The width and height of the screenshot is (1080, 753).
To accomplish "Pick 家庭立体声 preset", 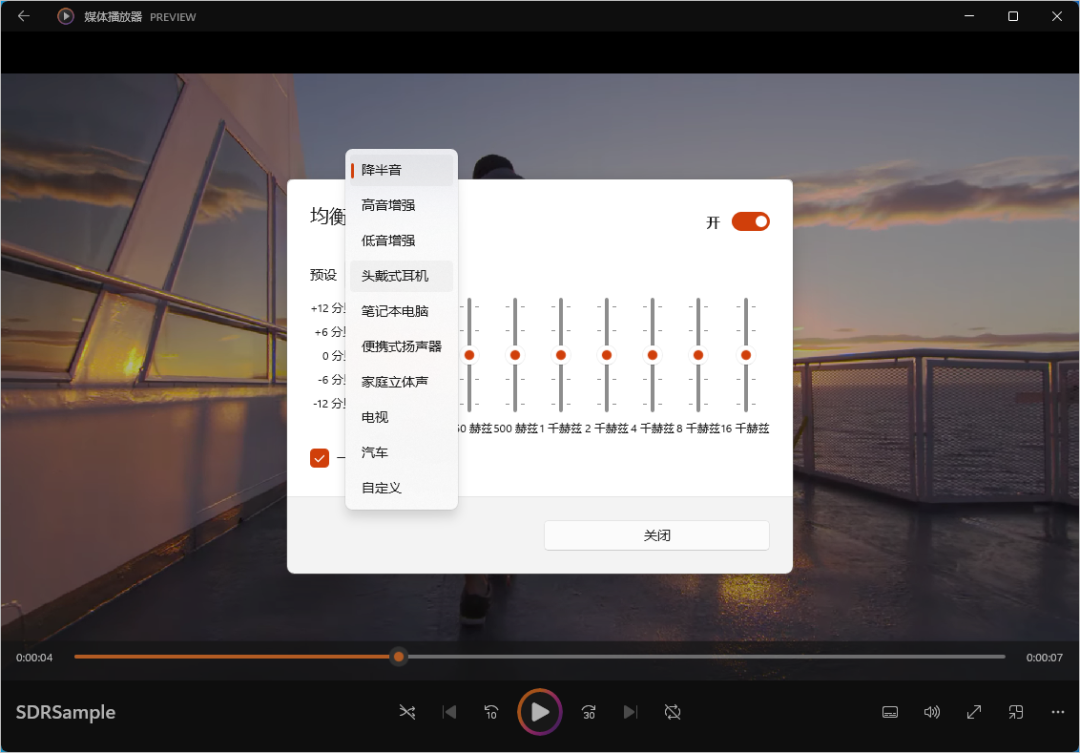I will 402,382.
